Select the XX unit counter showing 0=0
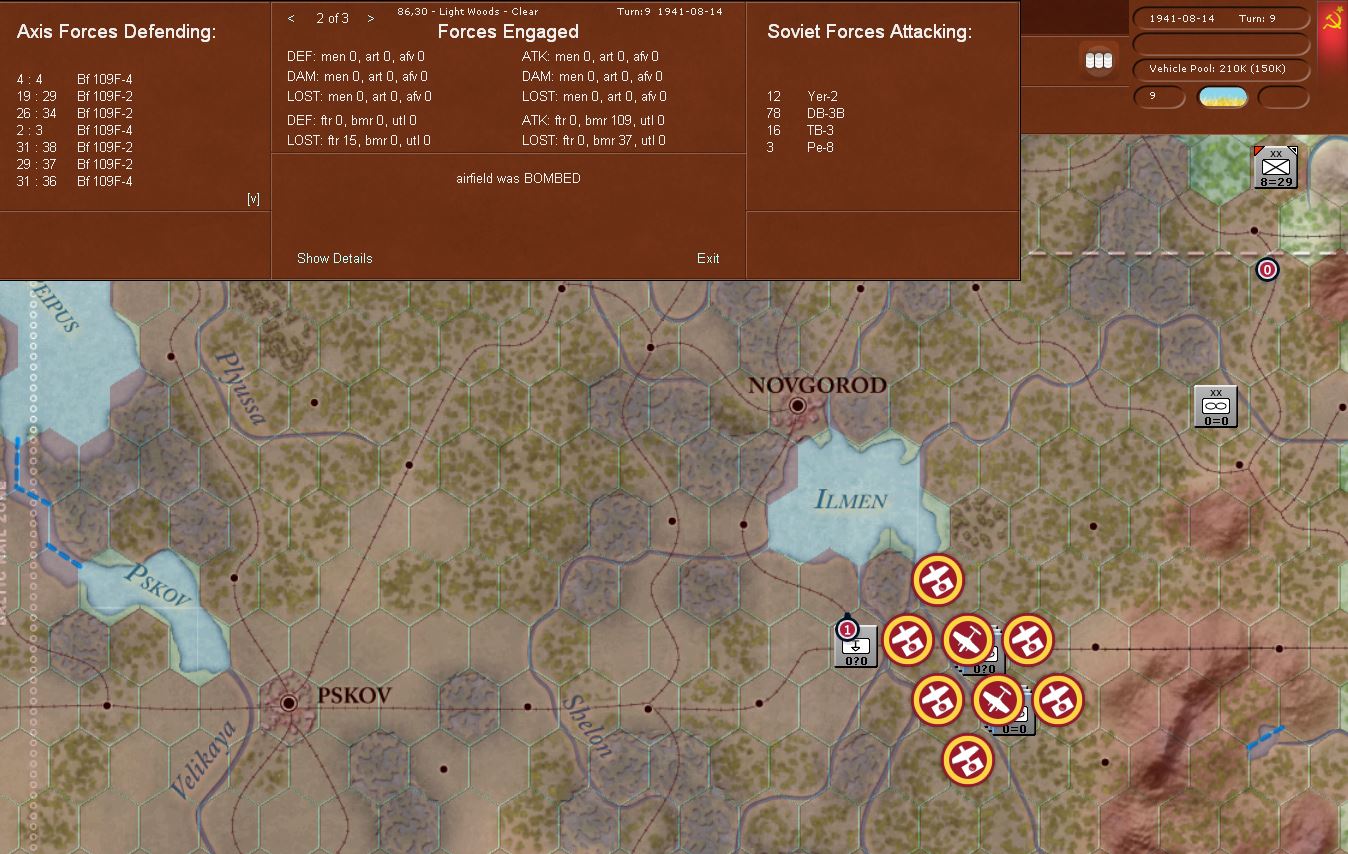The width and height of the screenshot is (1348, 854). (1216, 407)
